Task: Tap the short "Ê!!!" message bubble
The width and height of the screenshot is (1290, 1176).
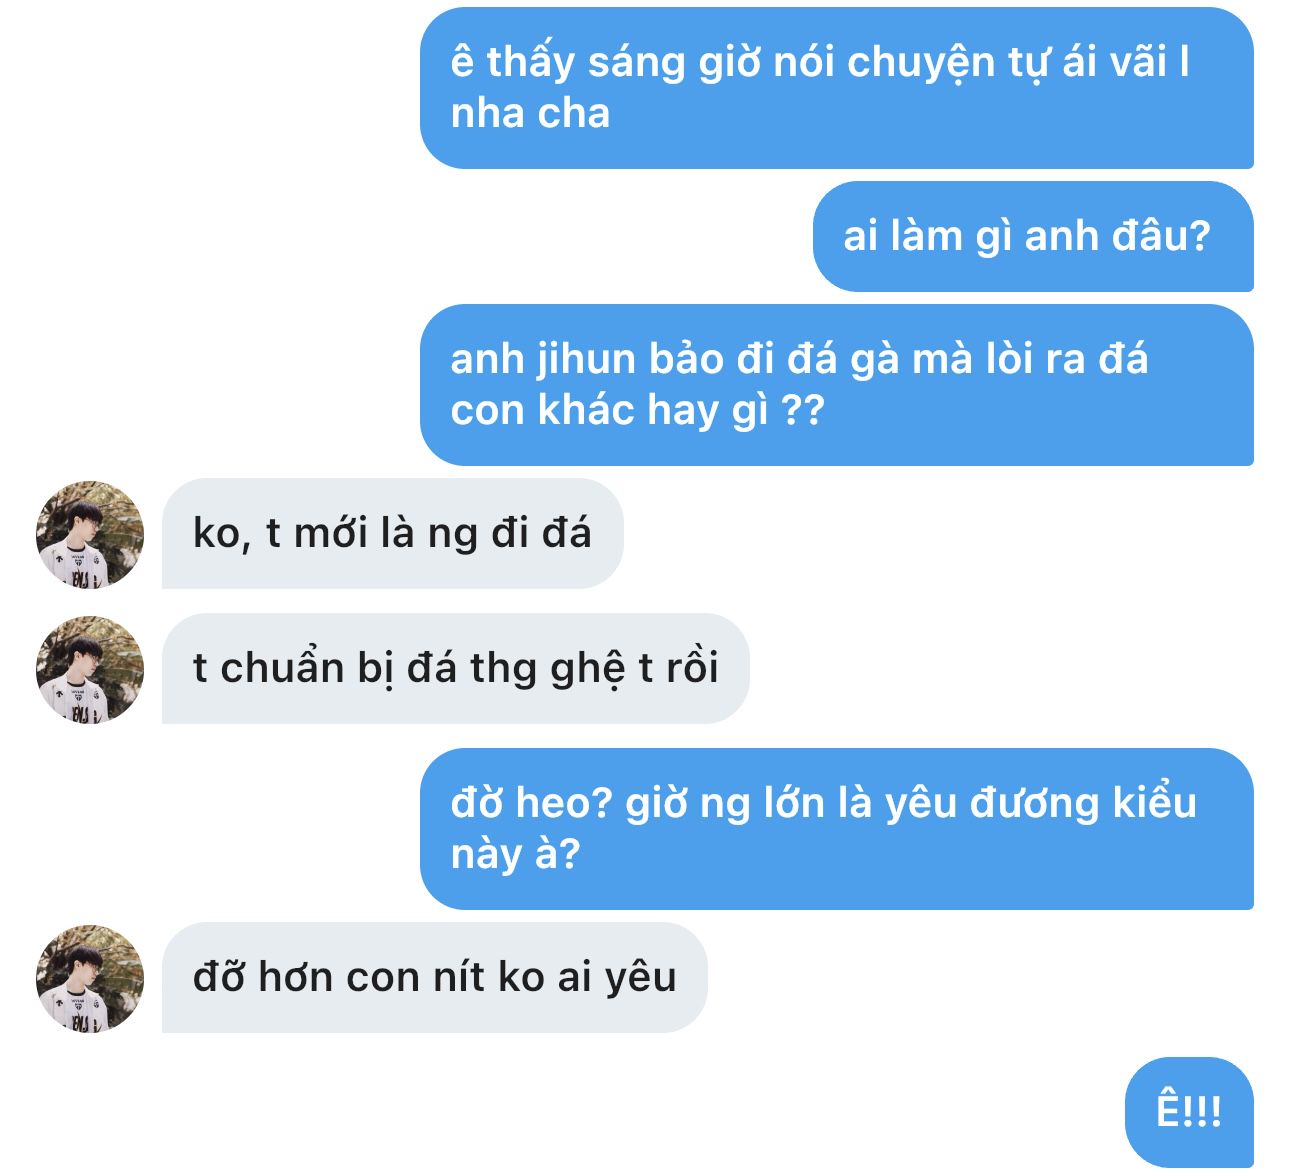Action: [1188, 1111]
